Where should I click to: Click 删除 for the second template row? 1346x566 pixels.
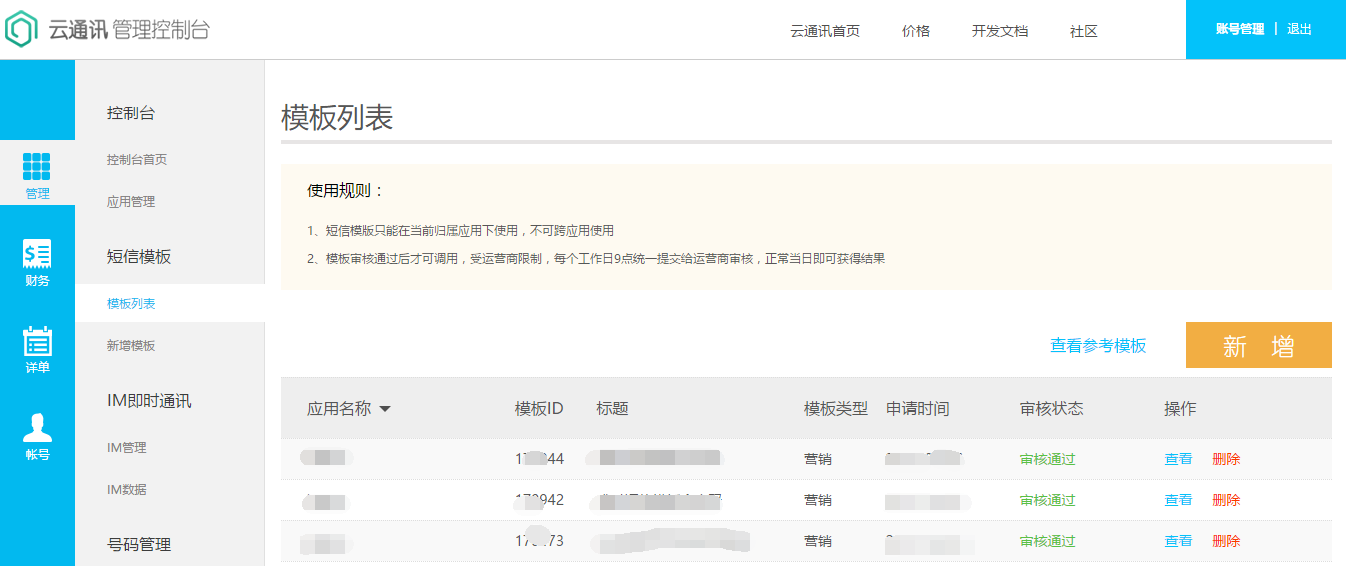point(1226,500)
